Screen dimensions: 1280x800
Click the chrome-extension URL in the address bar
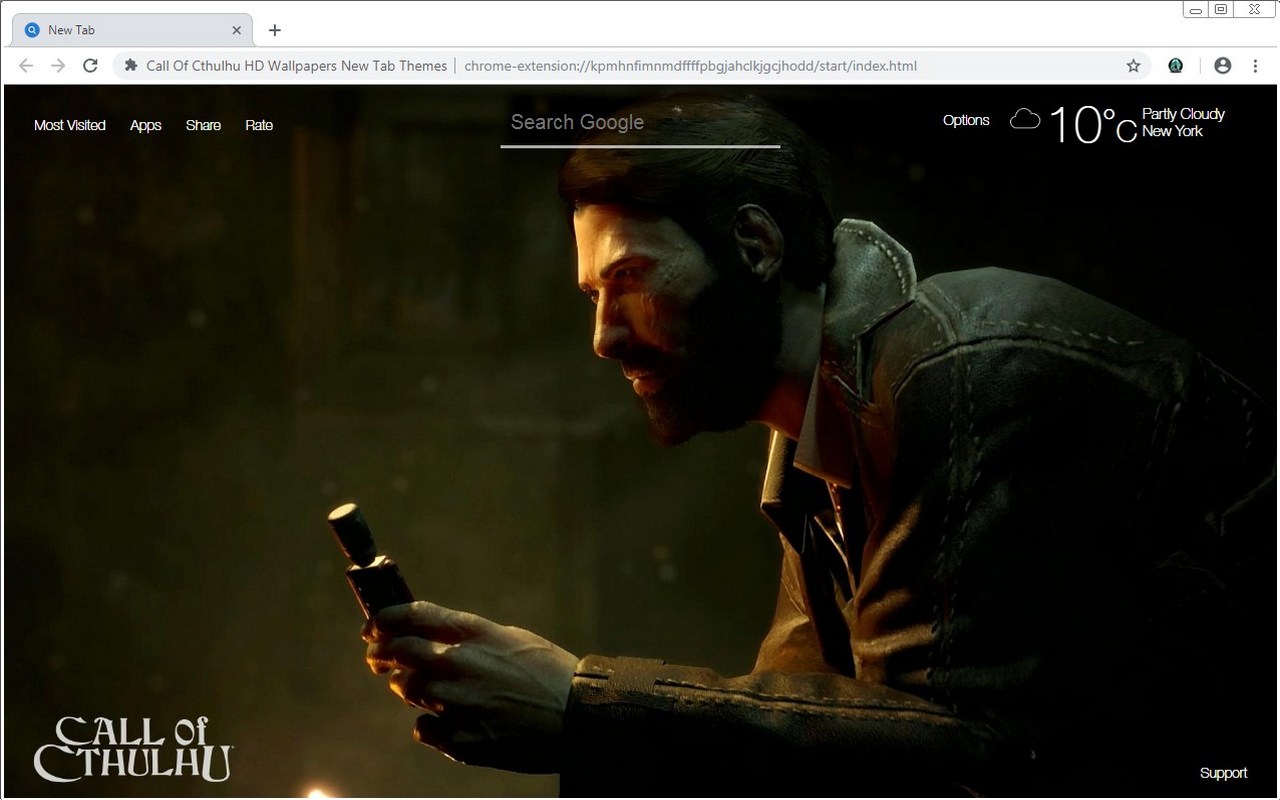point(690,66)
